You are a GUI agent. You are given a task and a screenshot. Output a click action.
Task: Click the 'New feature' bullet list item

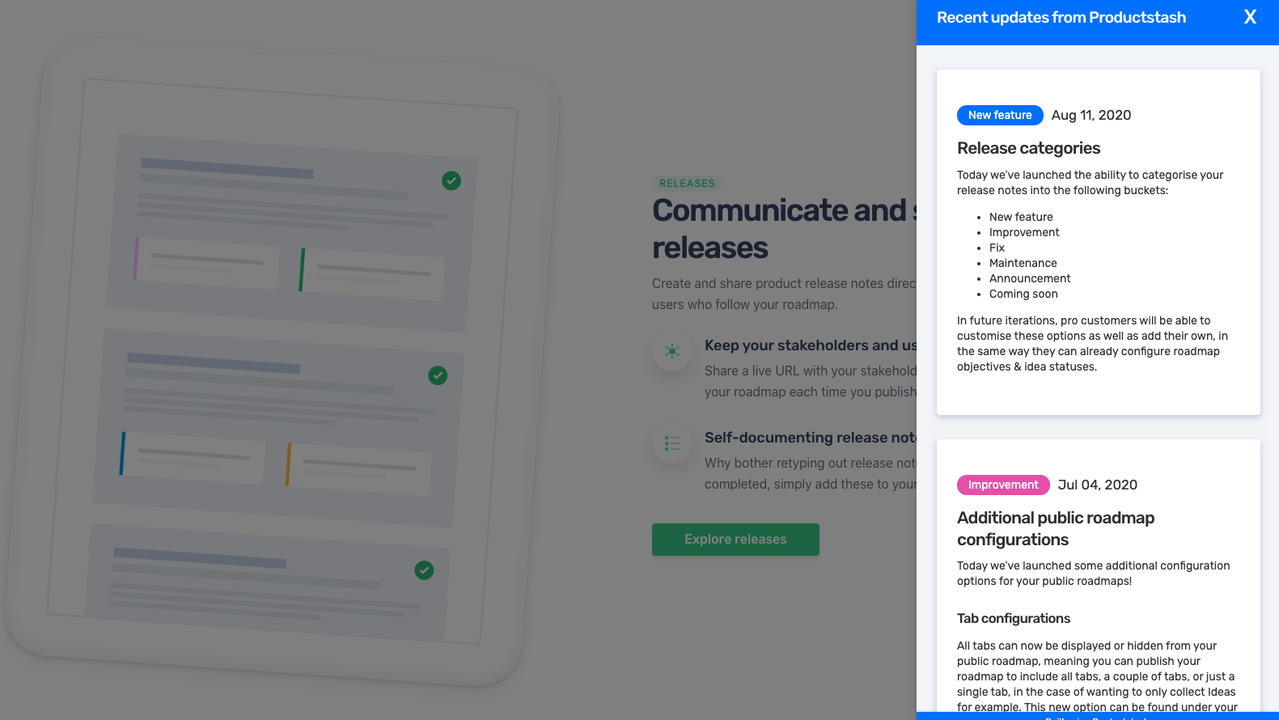tap(1021, 217)
